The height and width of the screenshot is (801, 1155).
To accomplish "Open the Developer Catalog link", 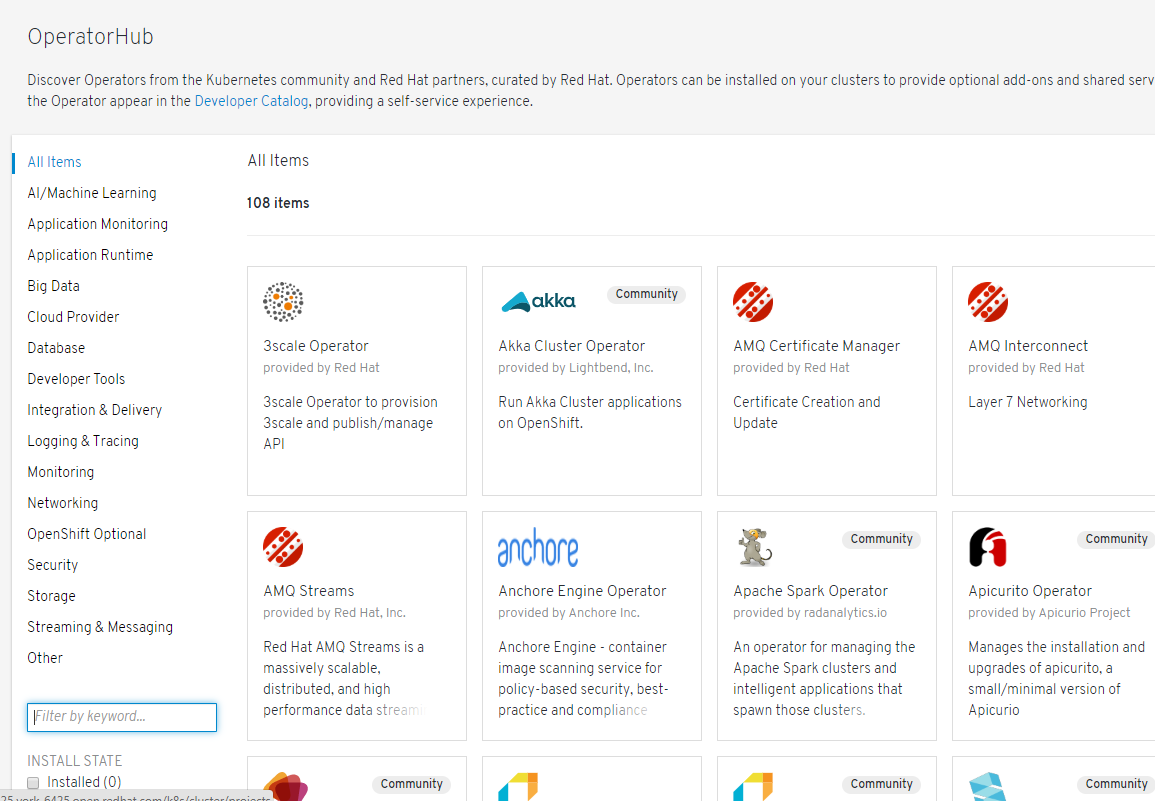I will [251, 101].
